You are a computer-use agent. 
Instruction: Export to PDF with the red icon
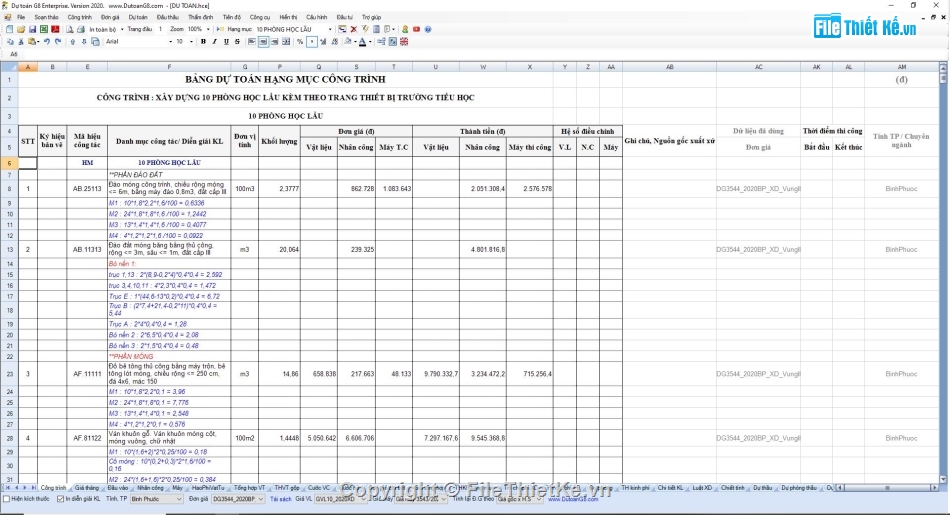coord(55,29)
